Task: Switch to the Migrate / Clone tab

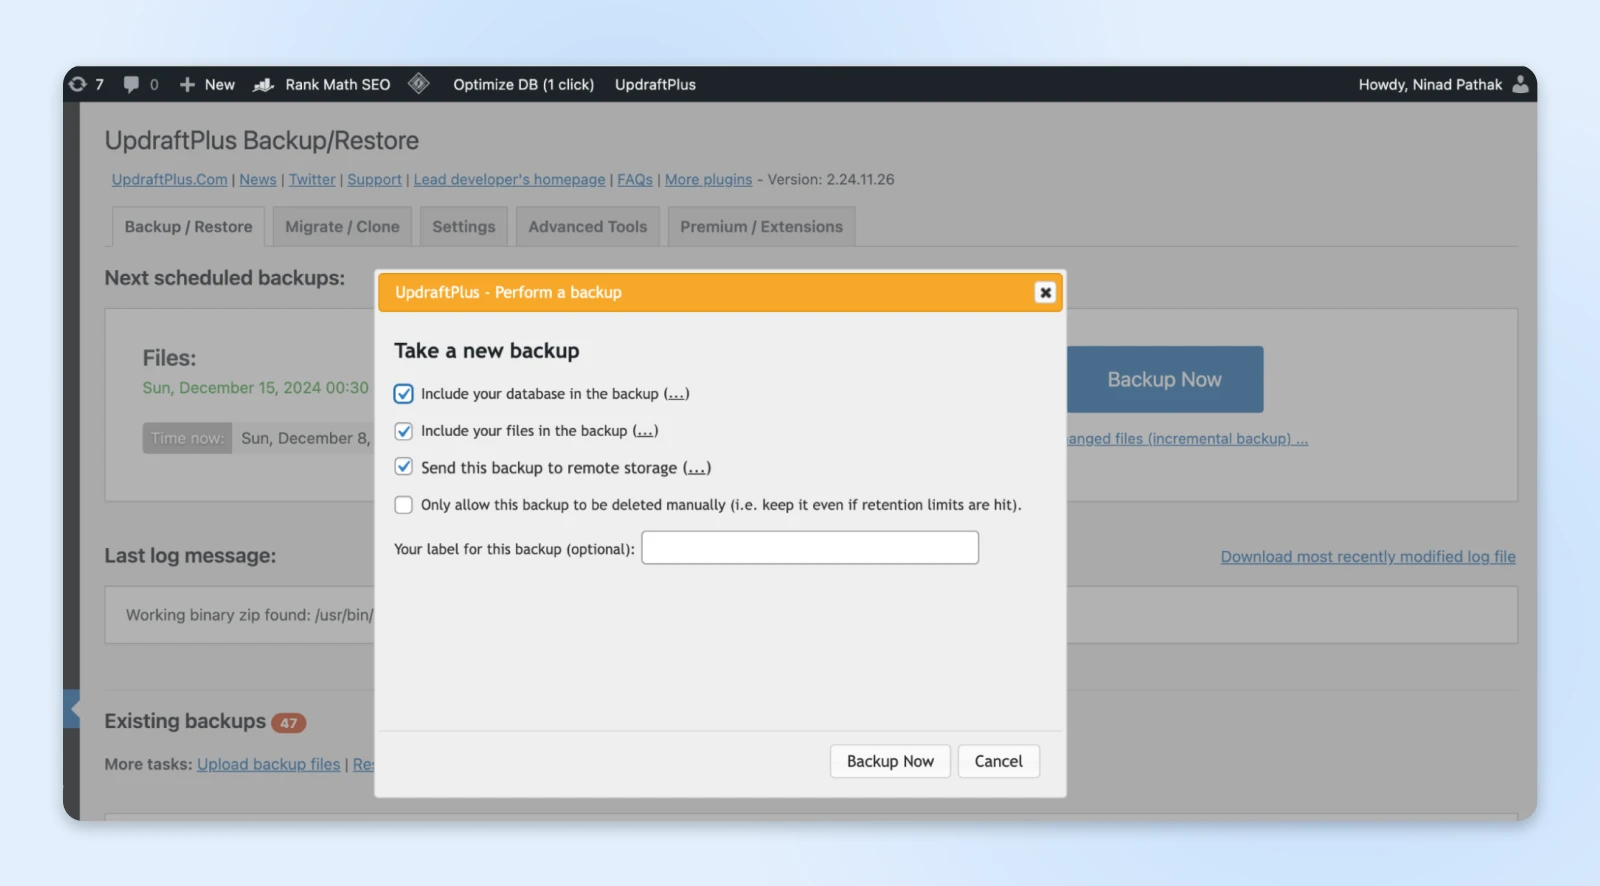Action: [342, 227]
